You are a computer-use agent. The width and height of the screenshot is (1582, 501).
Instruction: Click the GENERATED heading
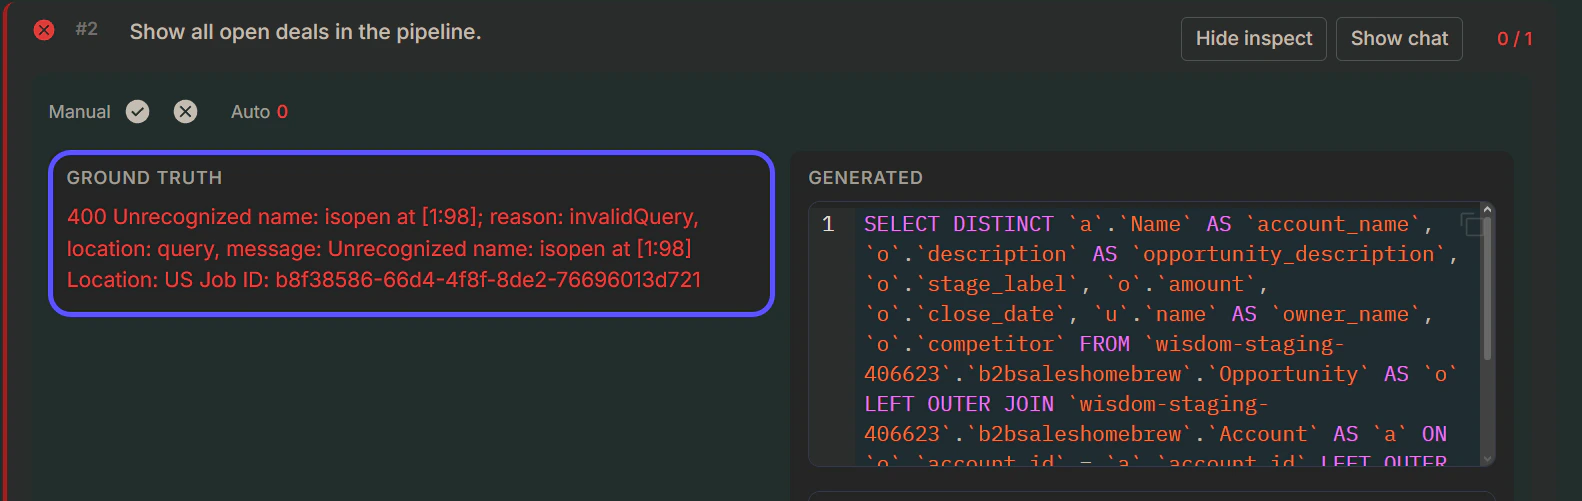[x=866, y=178]
